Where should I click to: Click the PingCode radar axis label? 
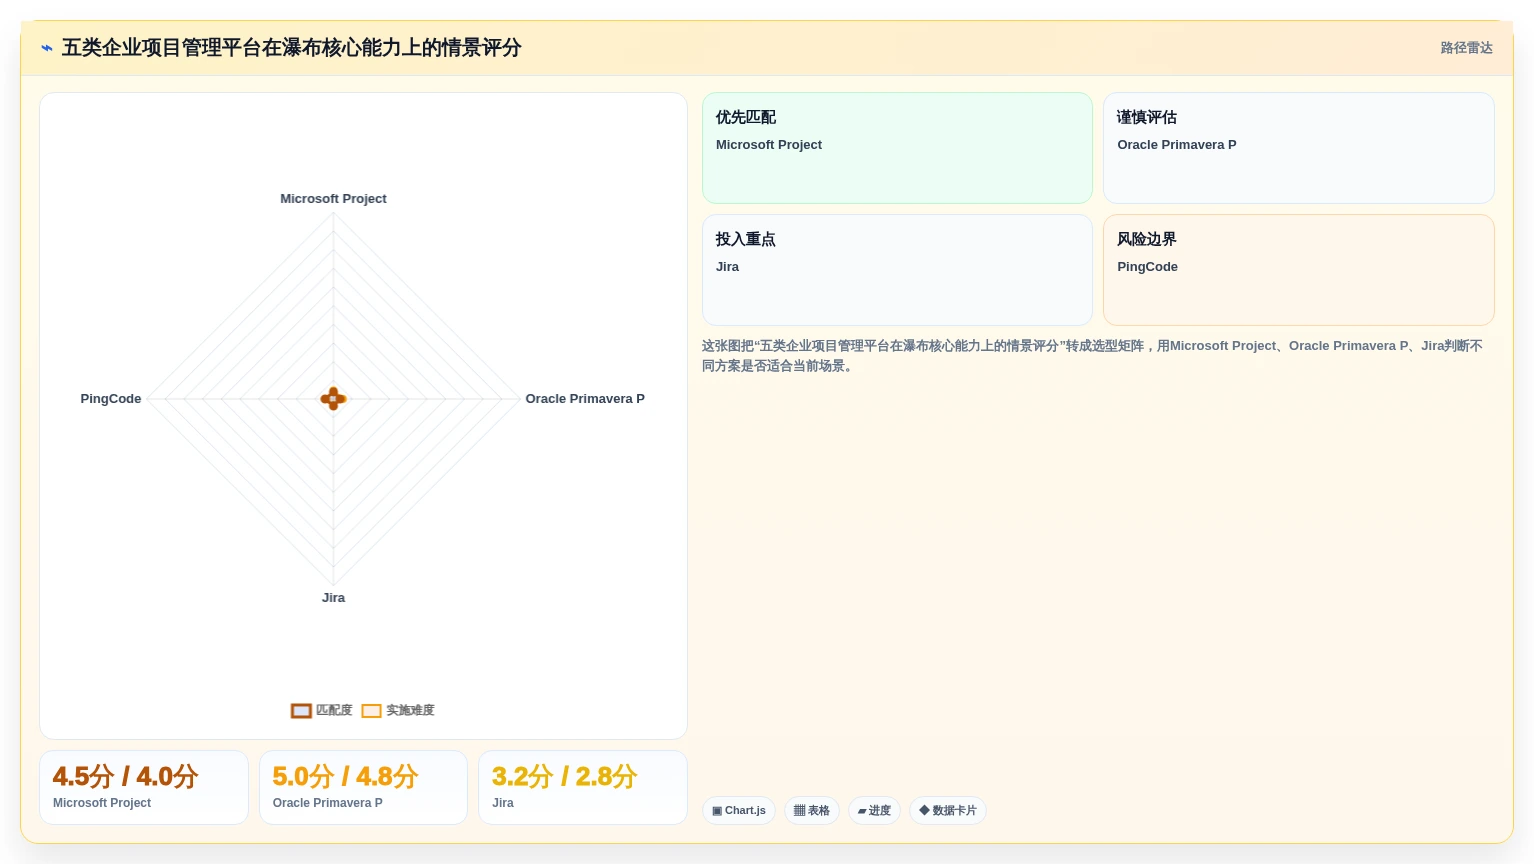point(111,399)
